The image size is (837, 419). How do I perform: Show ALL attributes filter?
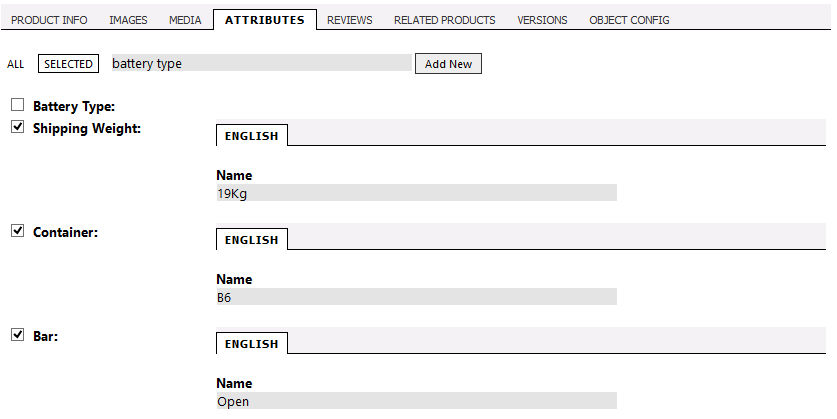pyautogui.click(x=15, y=64)
